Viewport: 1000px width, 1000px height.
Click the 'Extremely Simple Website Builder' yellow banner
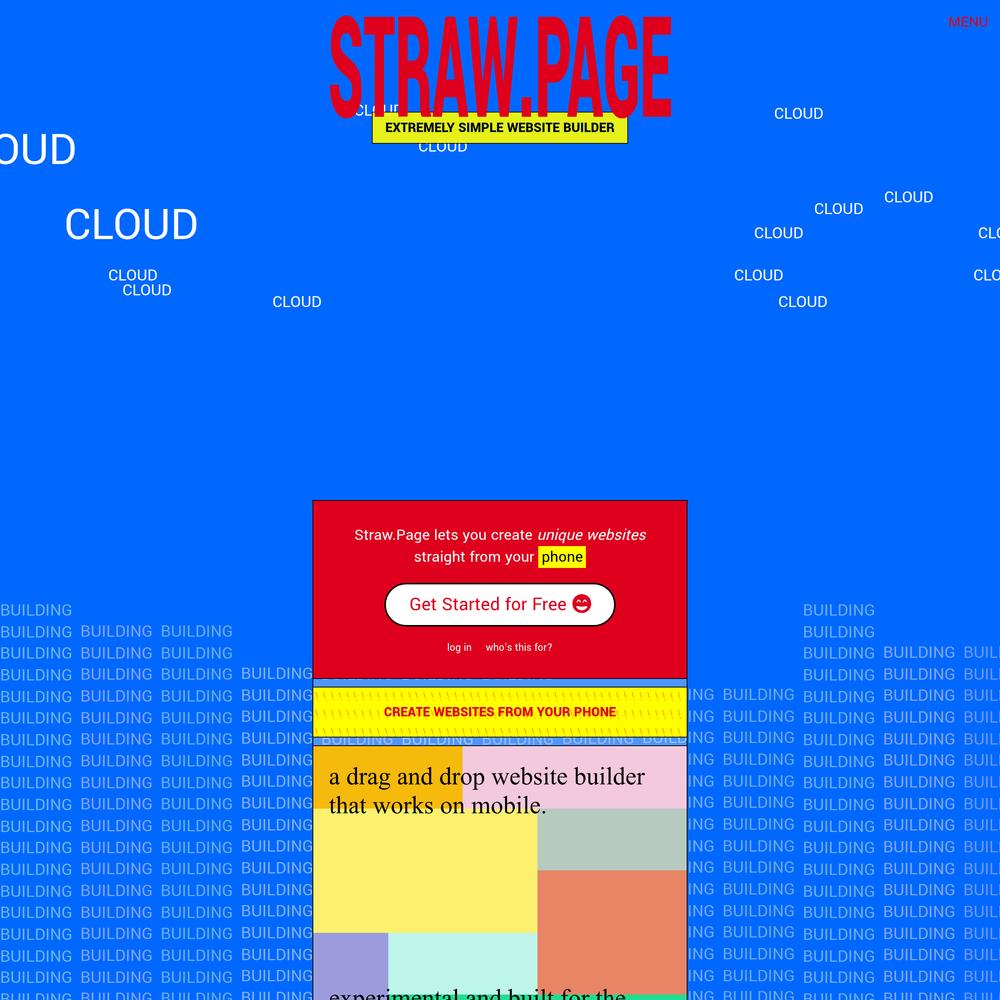(x=500, y=128)
